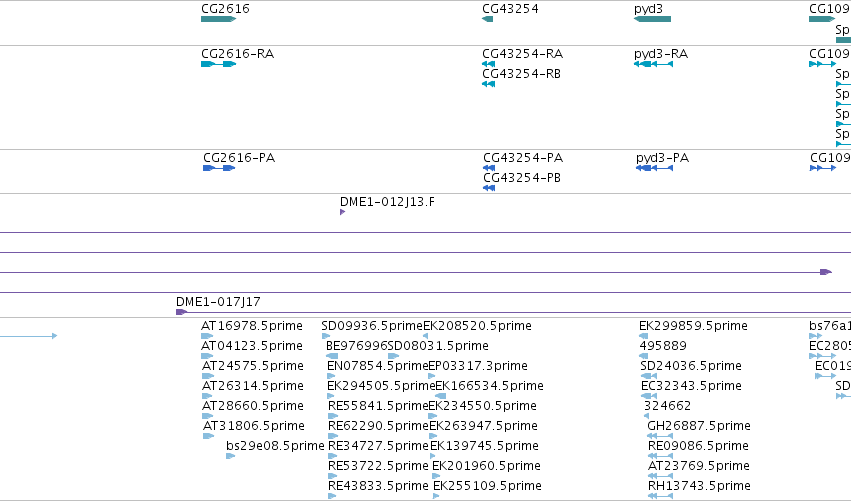
Task: Select the AT24575.5prime EST arrow
Action: click(208, 376)
